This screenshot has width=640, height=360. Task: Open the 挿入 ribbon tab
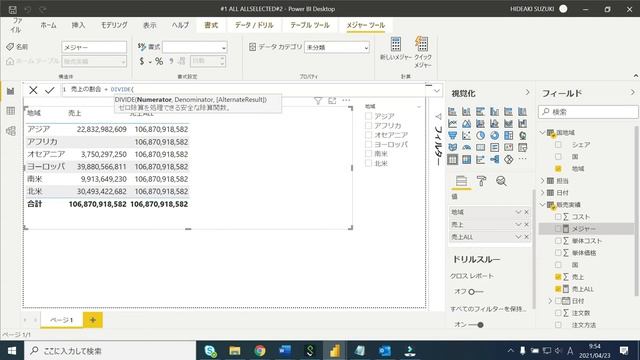click(78, 25)
